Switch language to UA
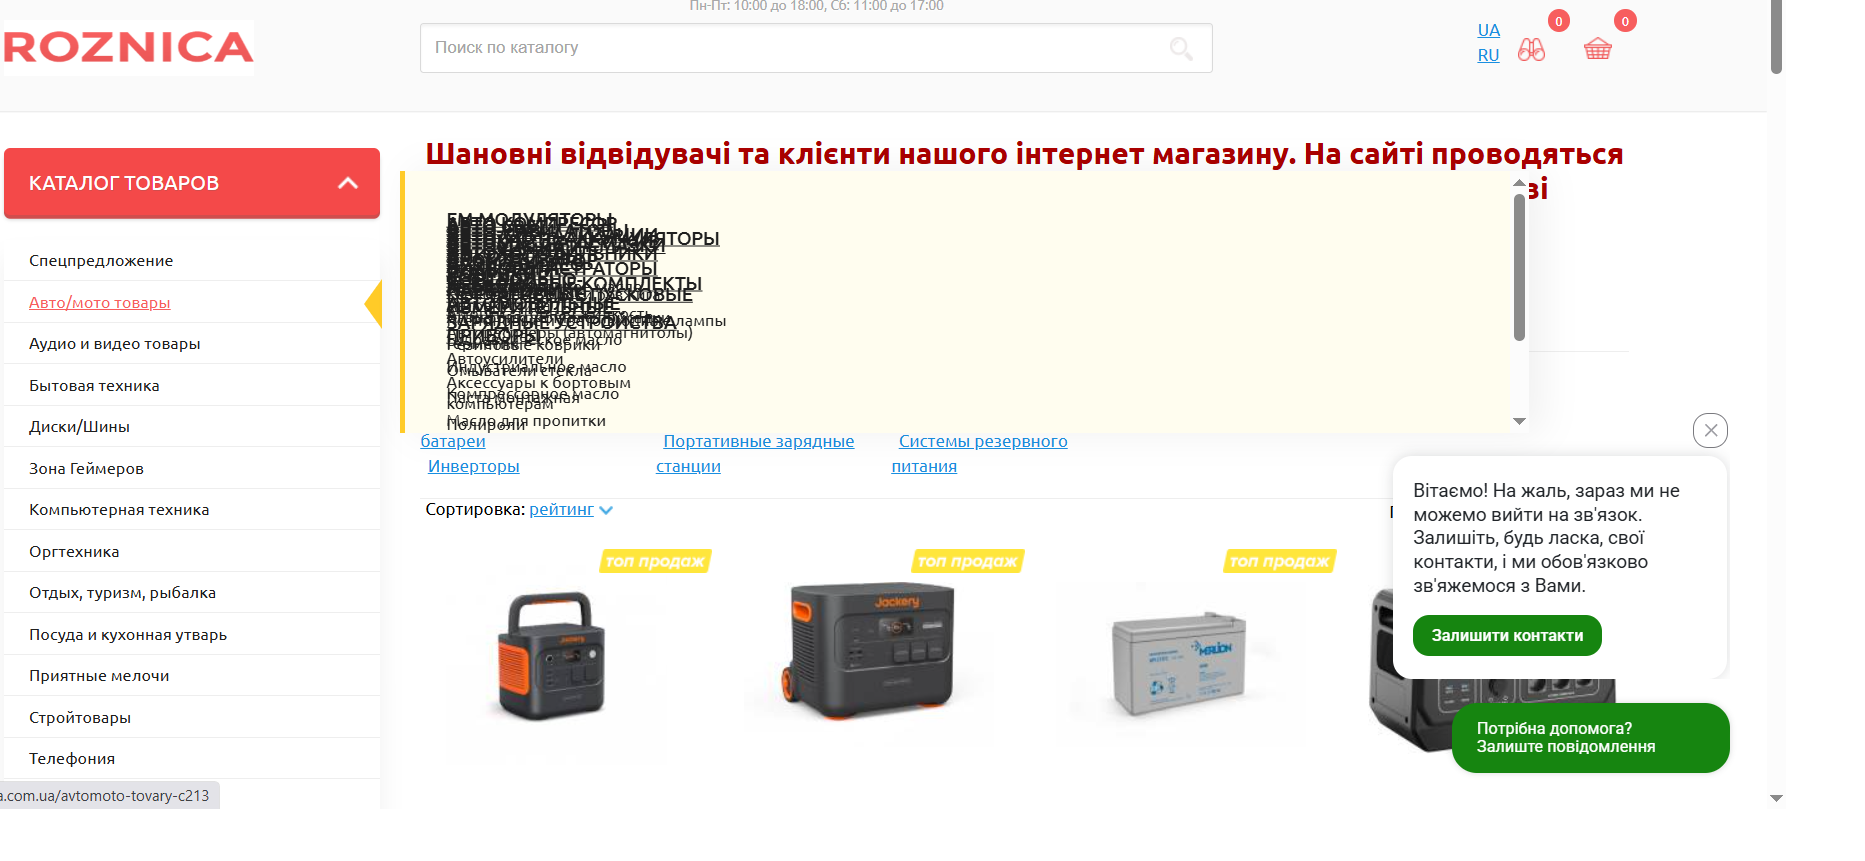The image size is (1865, 861). [1488, 30]
